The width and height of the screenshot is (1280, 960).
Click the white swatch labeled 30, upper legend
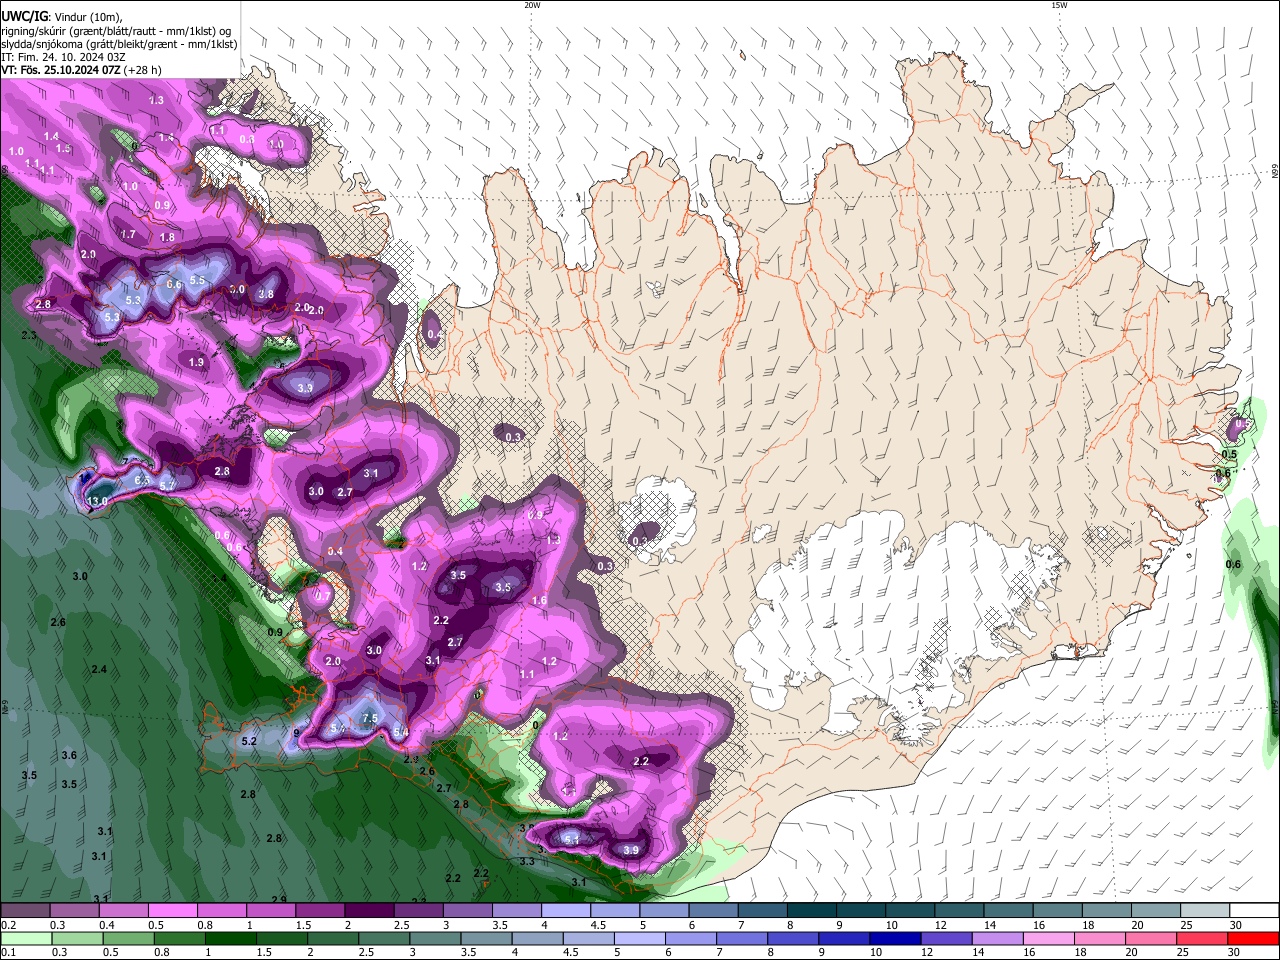(1255, 910)
